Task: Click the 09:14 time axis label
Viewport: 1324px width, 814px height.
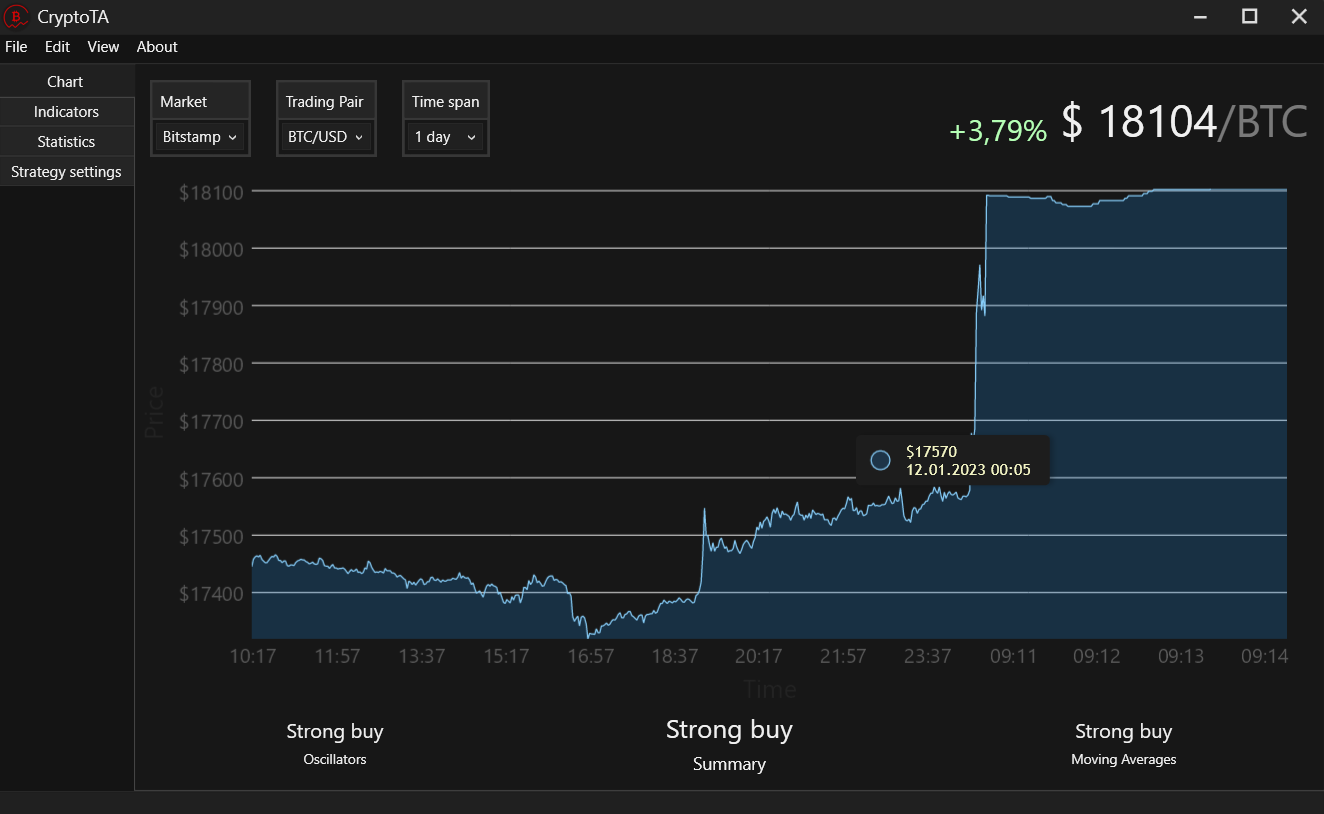Action: [x=1266, y=656]
